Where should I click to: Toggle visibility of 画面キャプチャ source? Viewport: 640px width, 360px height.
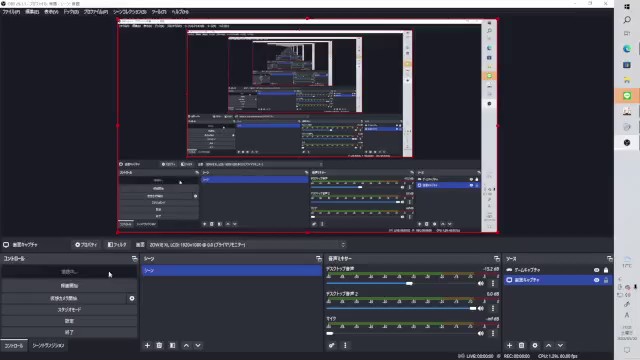coord(596,280)
